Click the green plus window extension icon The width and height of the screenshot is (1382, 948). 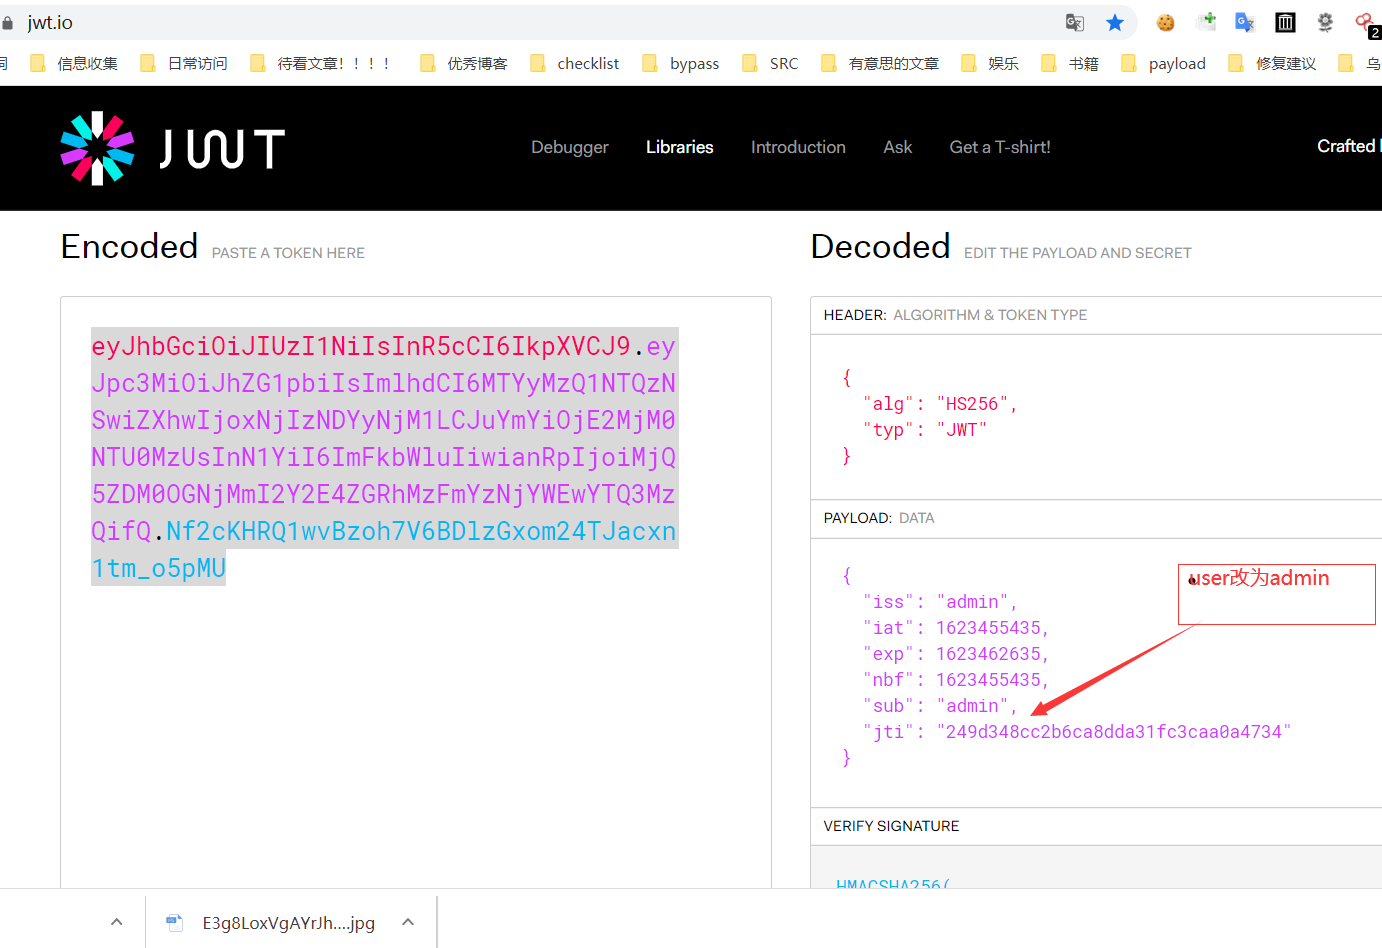pyautogui.click(x=1206, y=21)
